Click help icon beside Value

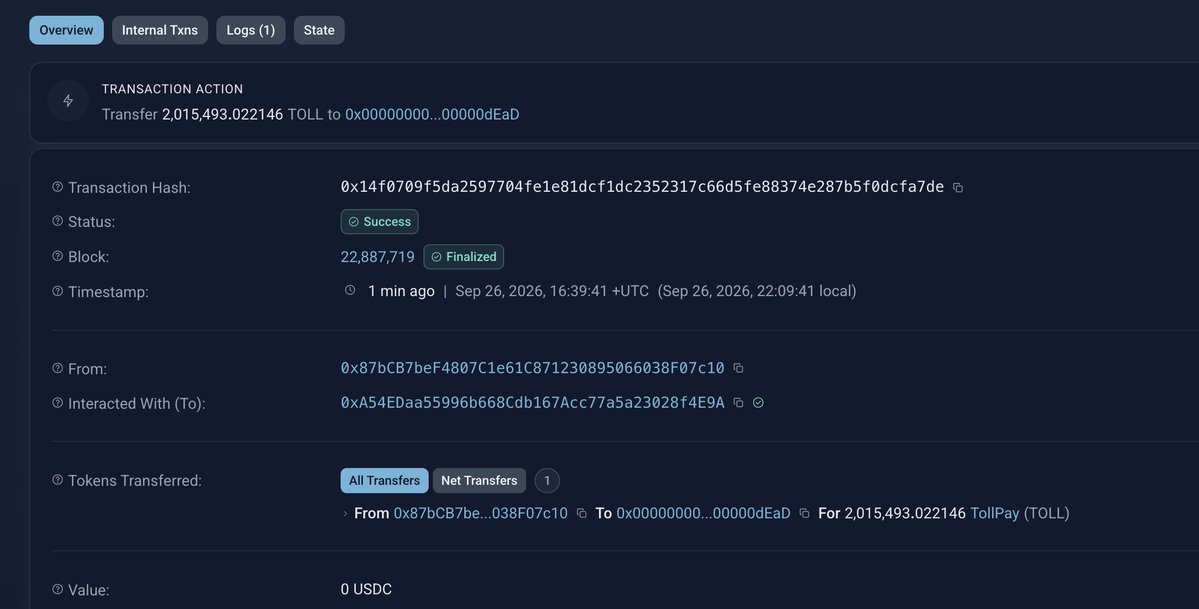57,589
